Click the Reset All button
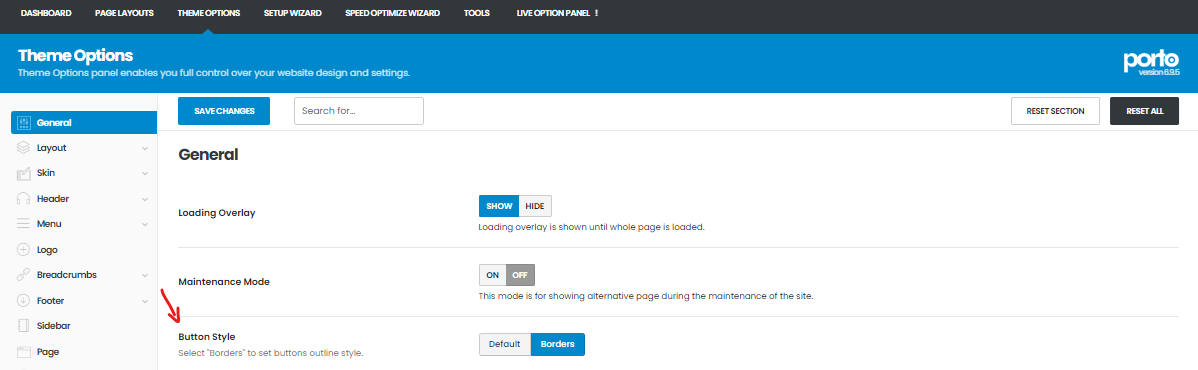 click(1145, 111)
